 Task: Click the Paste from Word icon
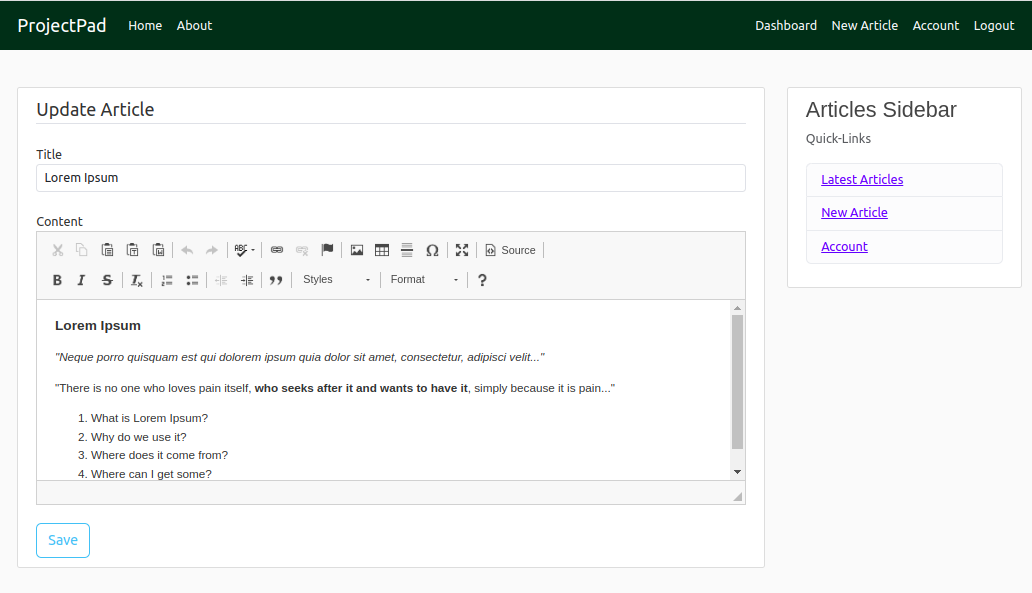click(159, 250)
